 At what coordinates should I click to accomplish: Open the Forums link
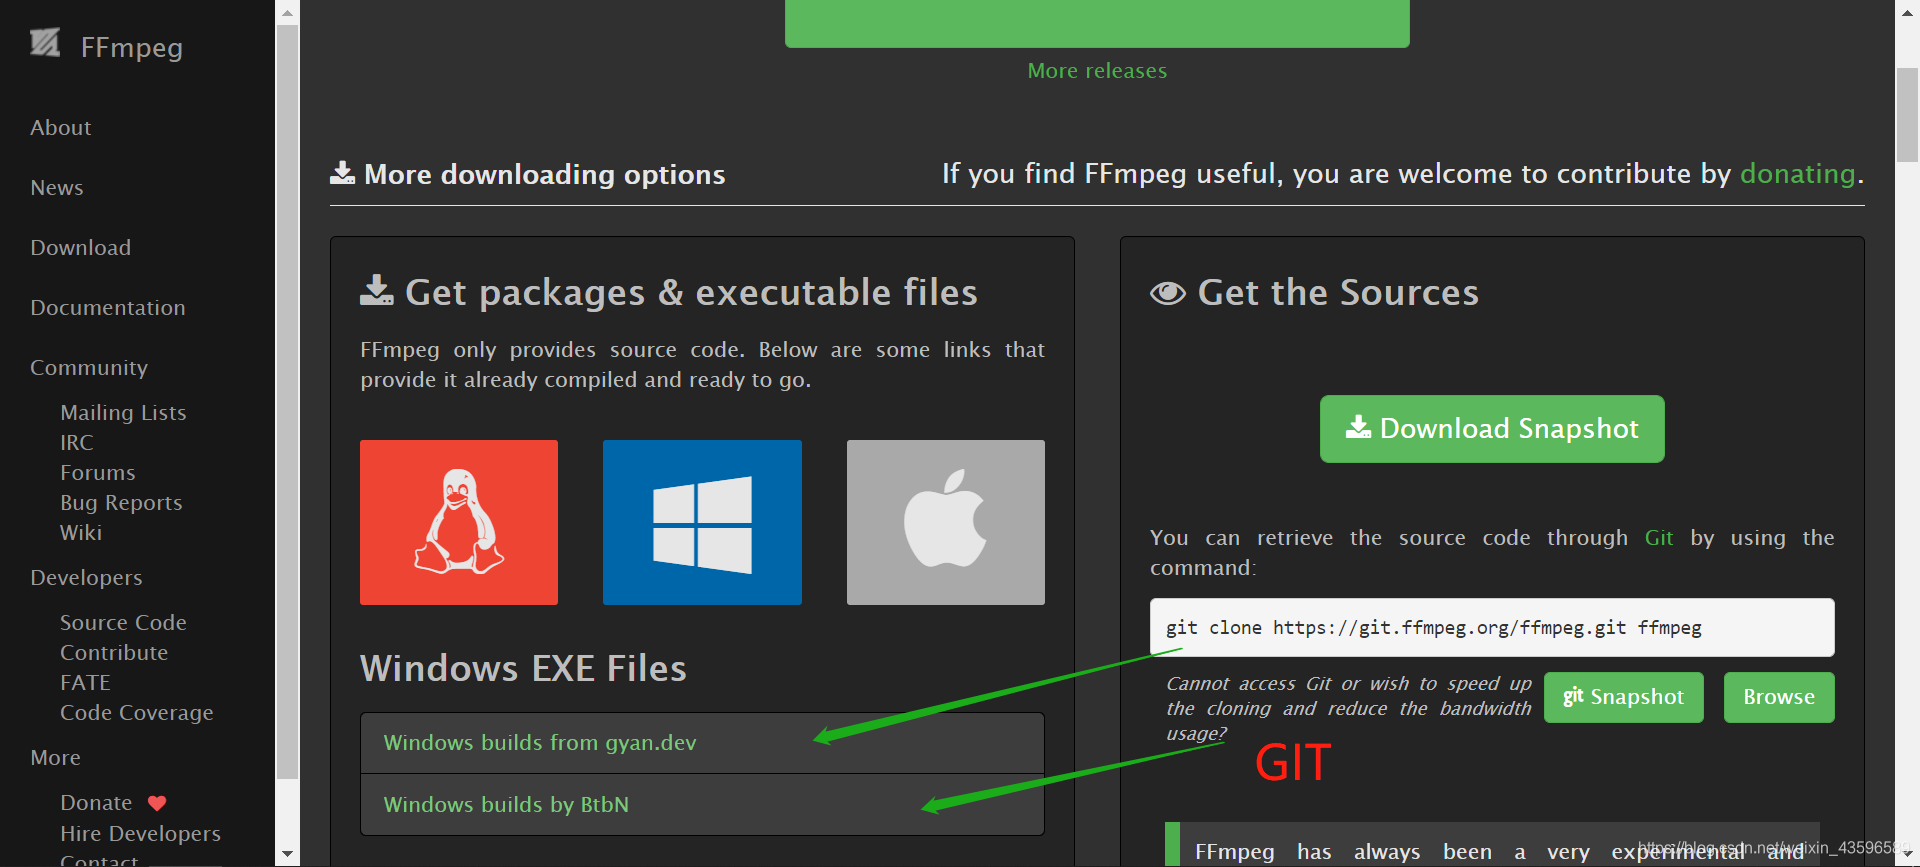pyautogui.click(x=97, y=473)
